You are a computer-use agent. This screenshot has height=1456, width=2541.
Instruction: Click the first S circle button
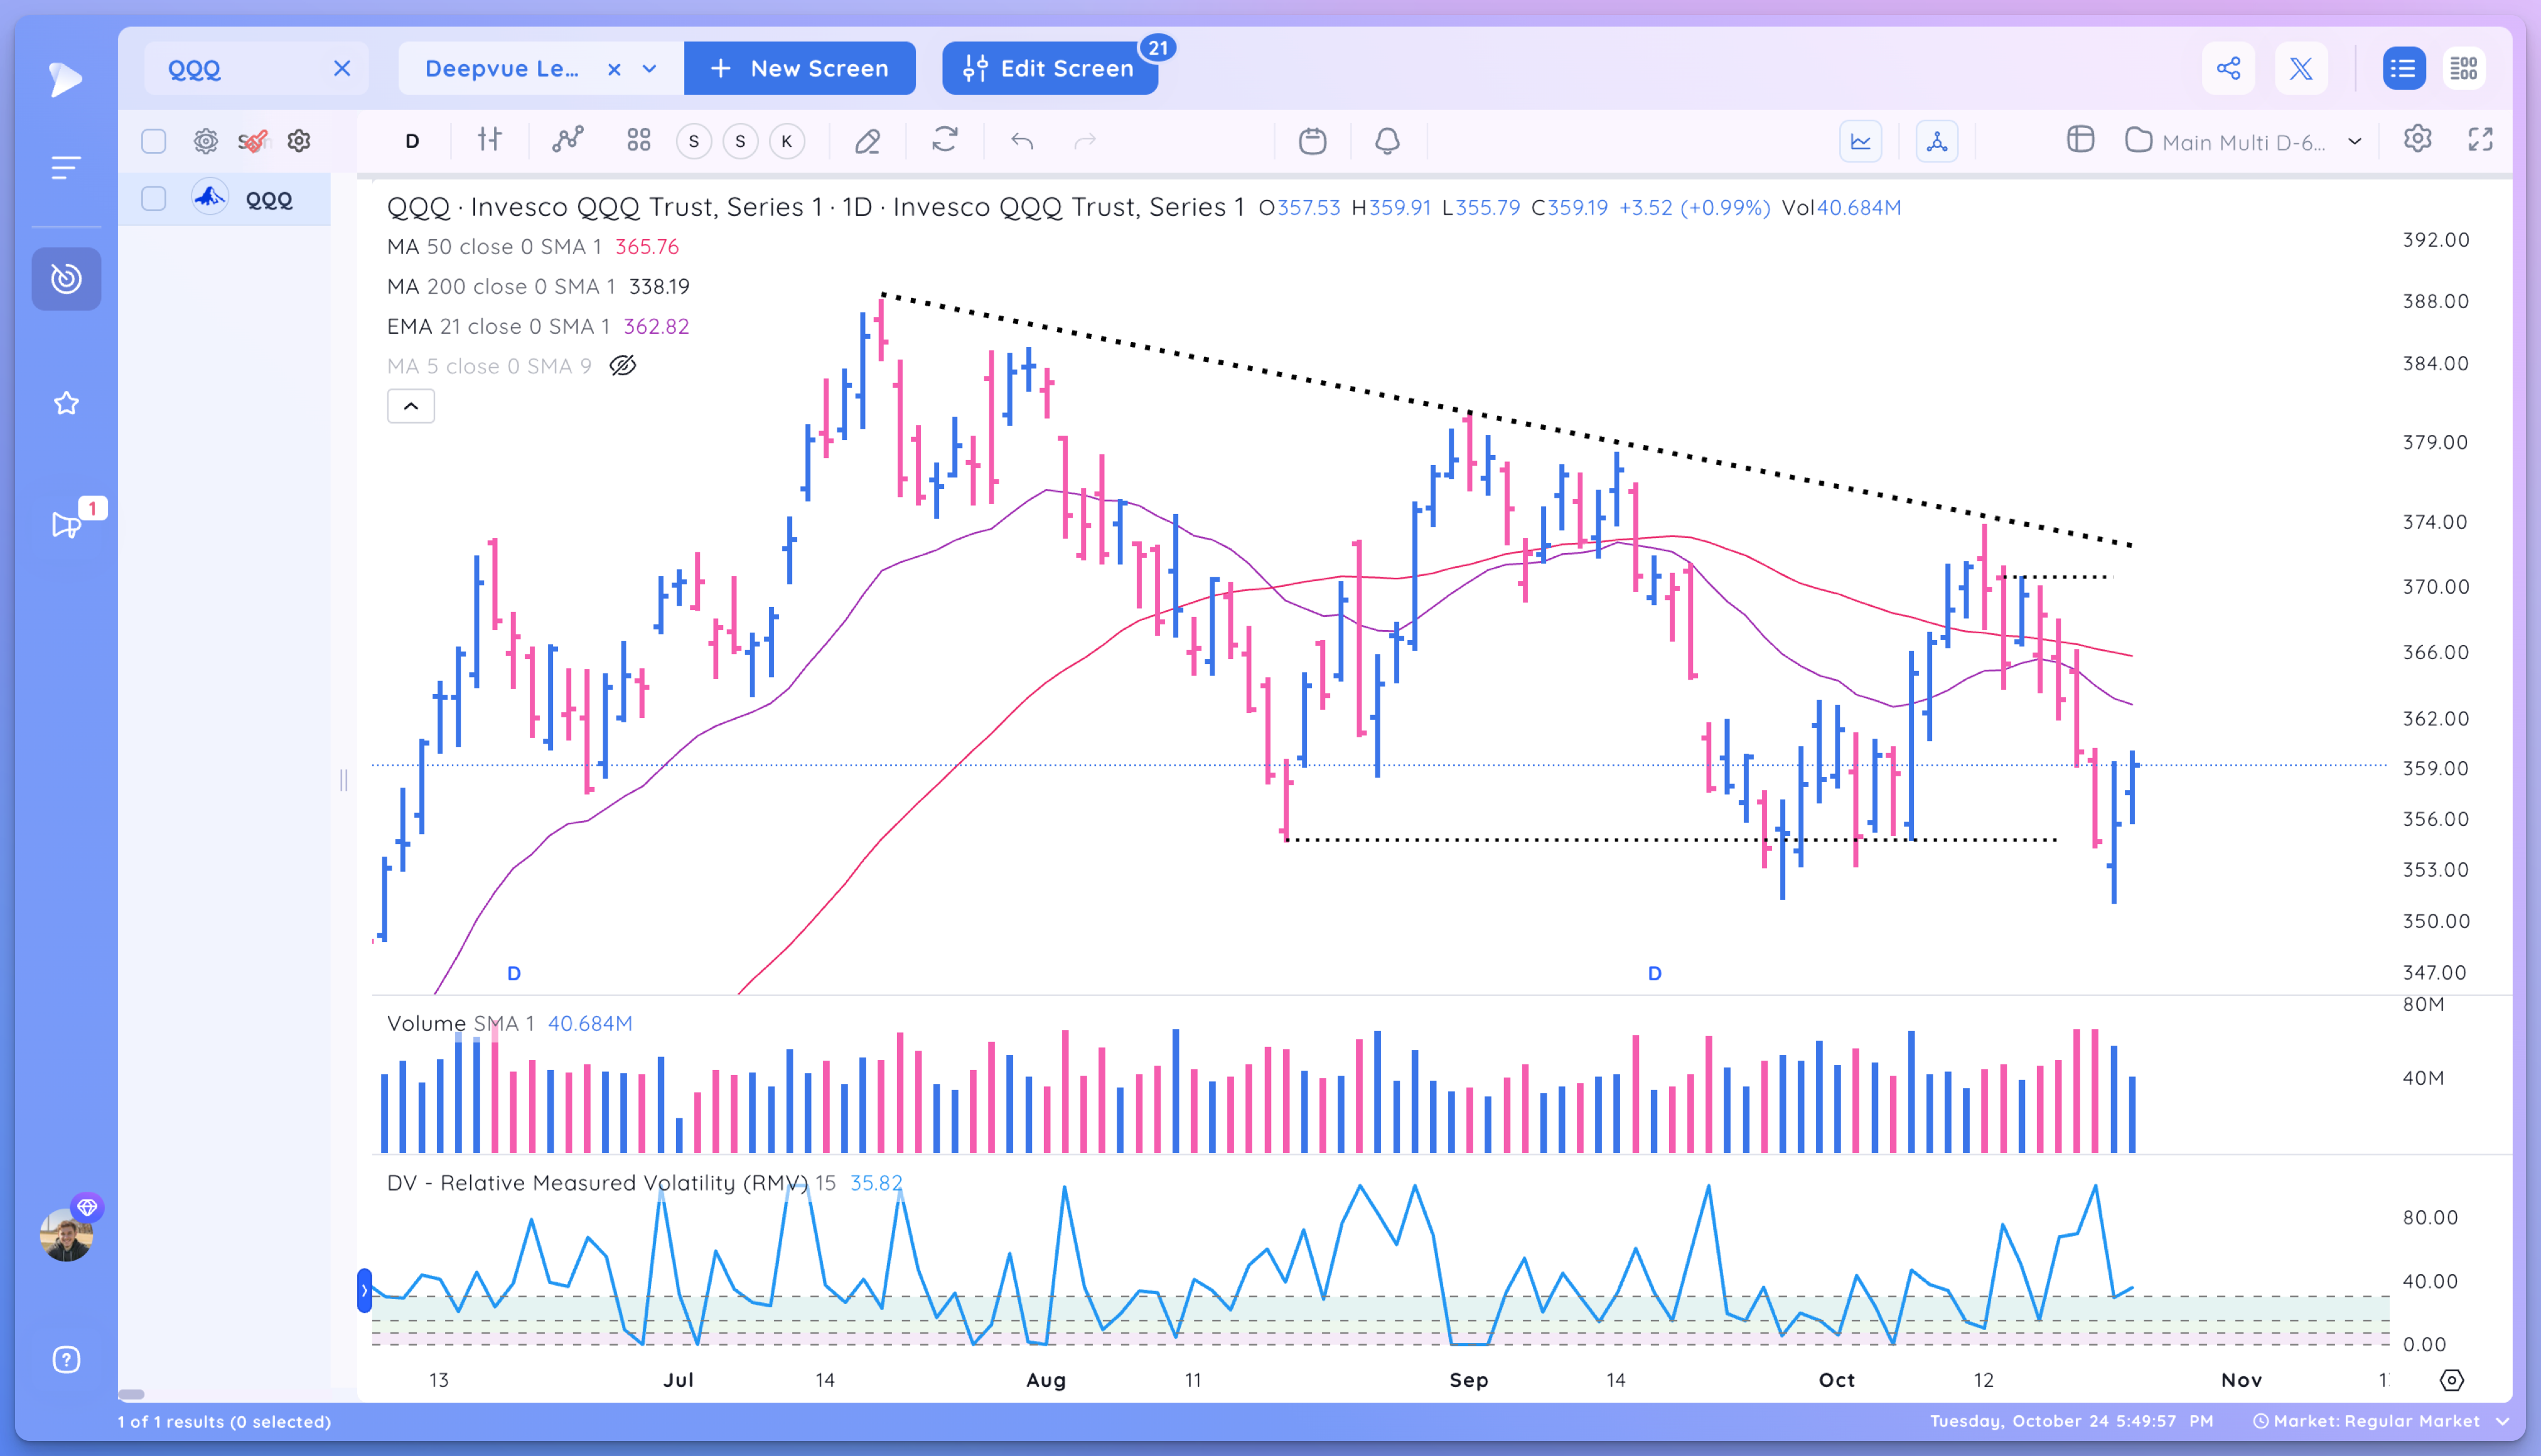pyautogui.click(x=694, y=141)
